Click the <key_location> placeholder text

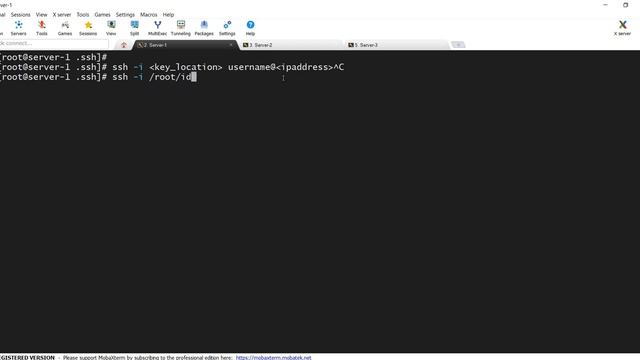click(x=186, y=67)
